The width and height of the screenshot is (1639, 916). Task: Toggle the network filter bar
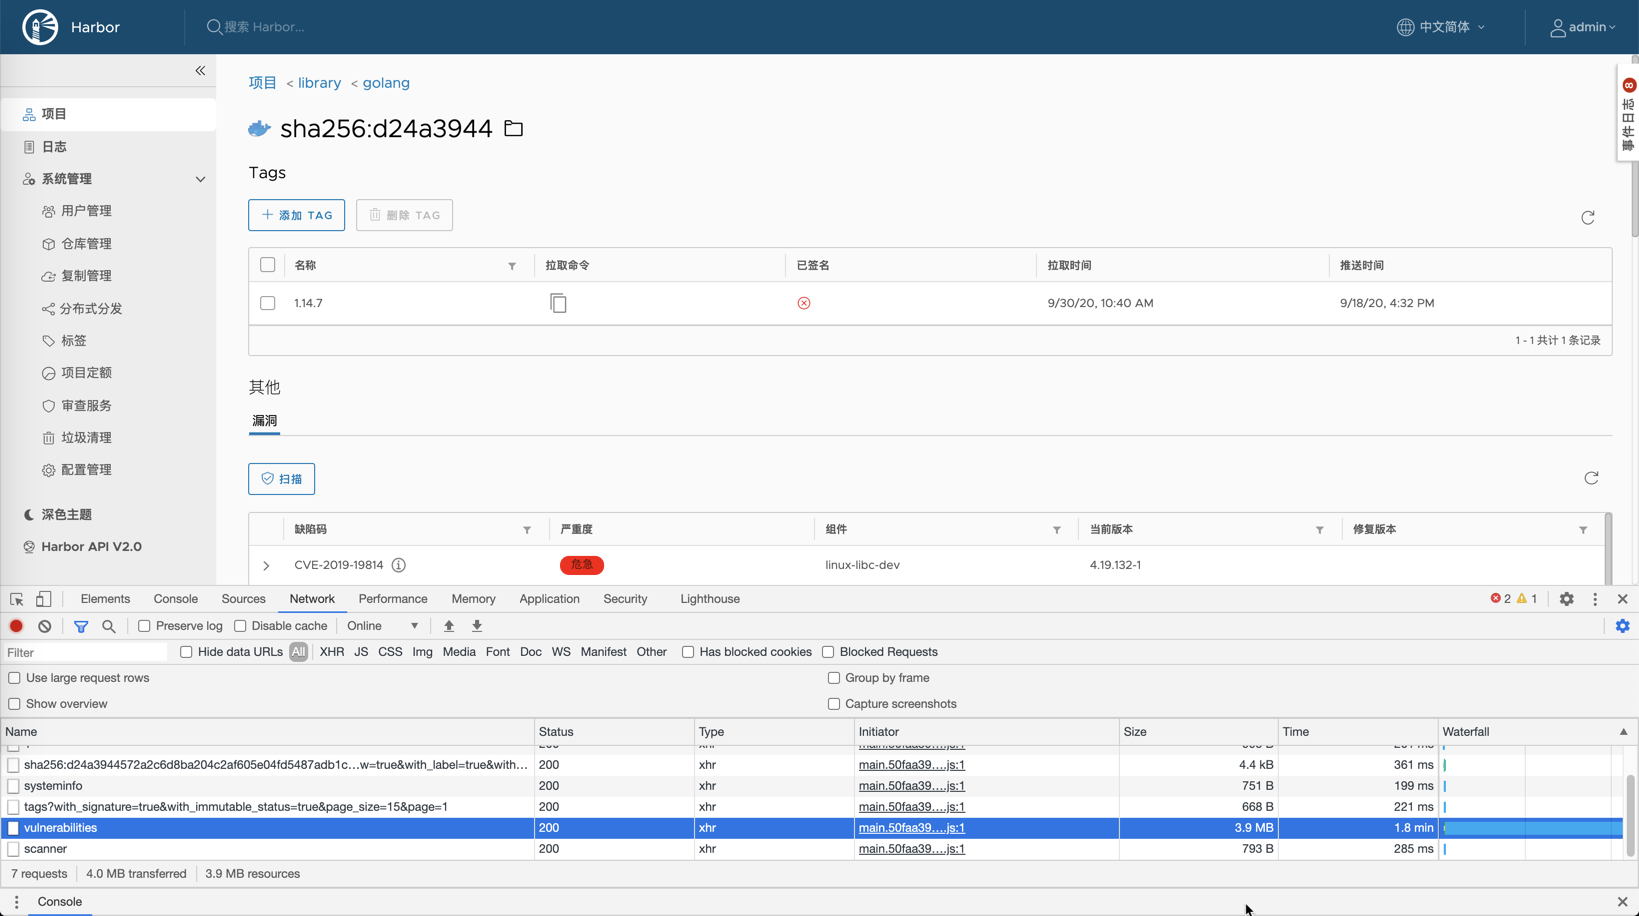(81, 626)
